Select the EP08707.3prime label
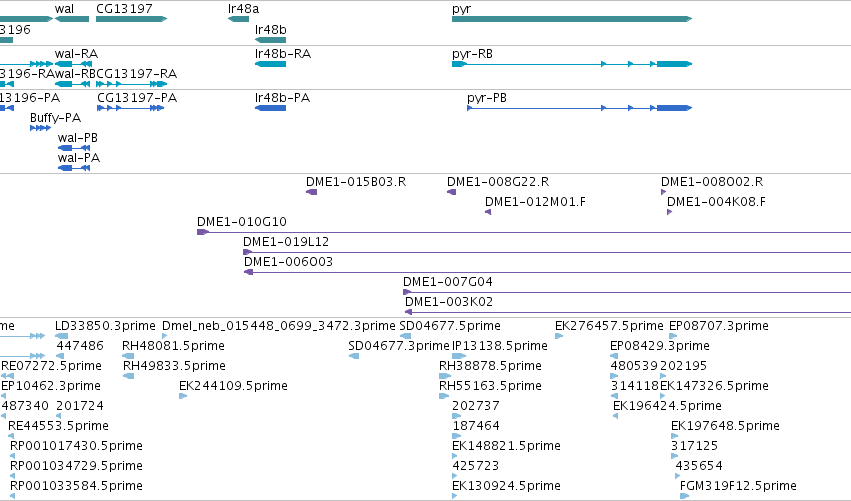The image size is (851, 501). [719, 326]
